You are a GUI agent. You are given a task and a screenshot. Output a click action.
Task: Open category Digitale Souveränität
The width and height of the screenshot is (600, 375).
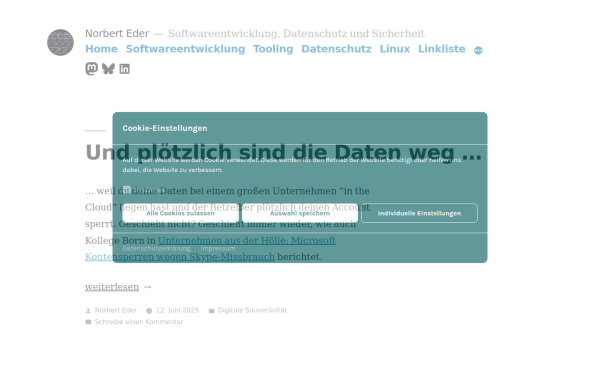253,310
